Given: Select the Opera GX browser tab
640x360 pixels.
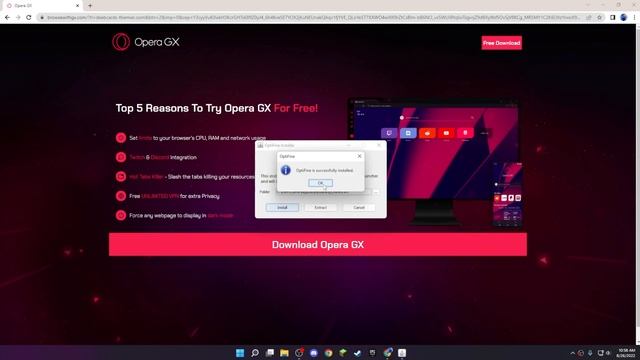Looking at the screenshot, I should [x=41, y=6].
